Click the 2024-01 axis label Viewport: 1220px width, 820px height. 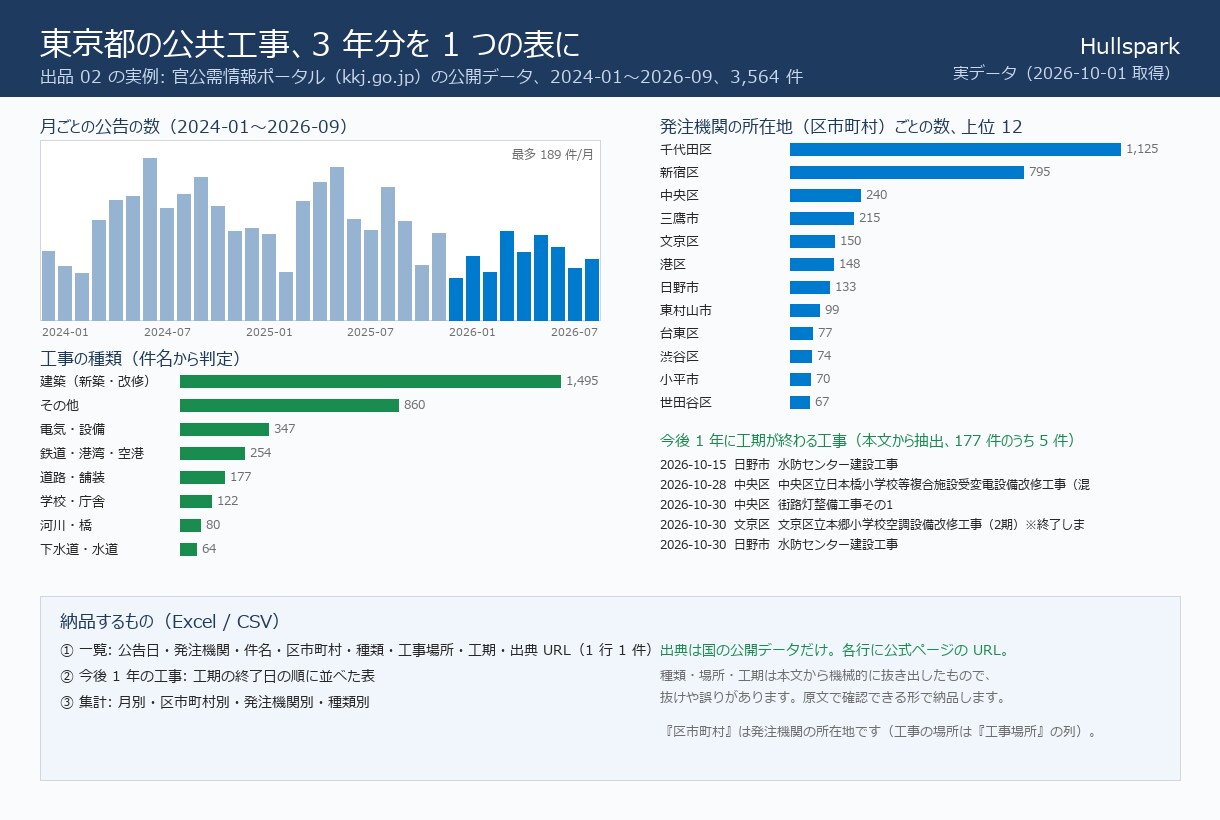tap(65, 332)
